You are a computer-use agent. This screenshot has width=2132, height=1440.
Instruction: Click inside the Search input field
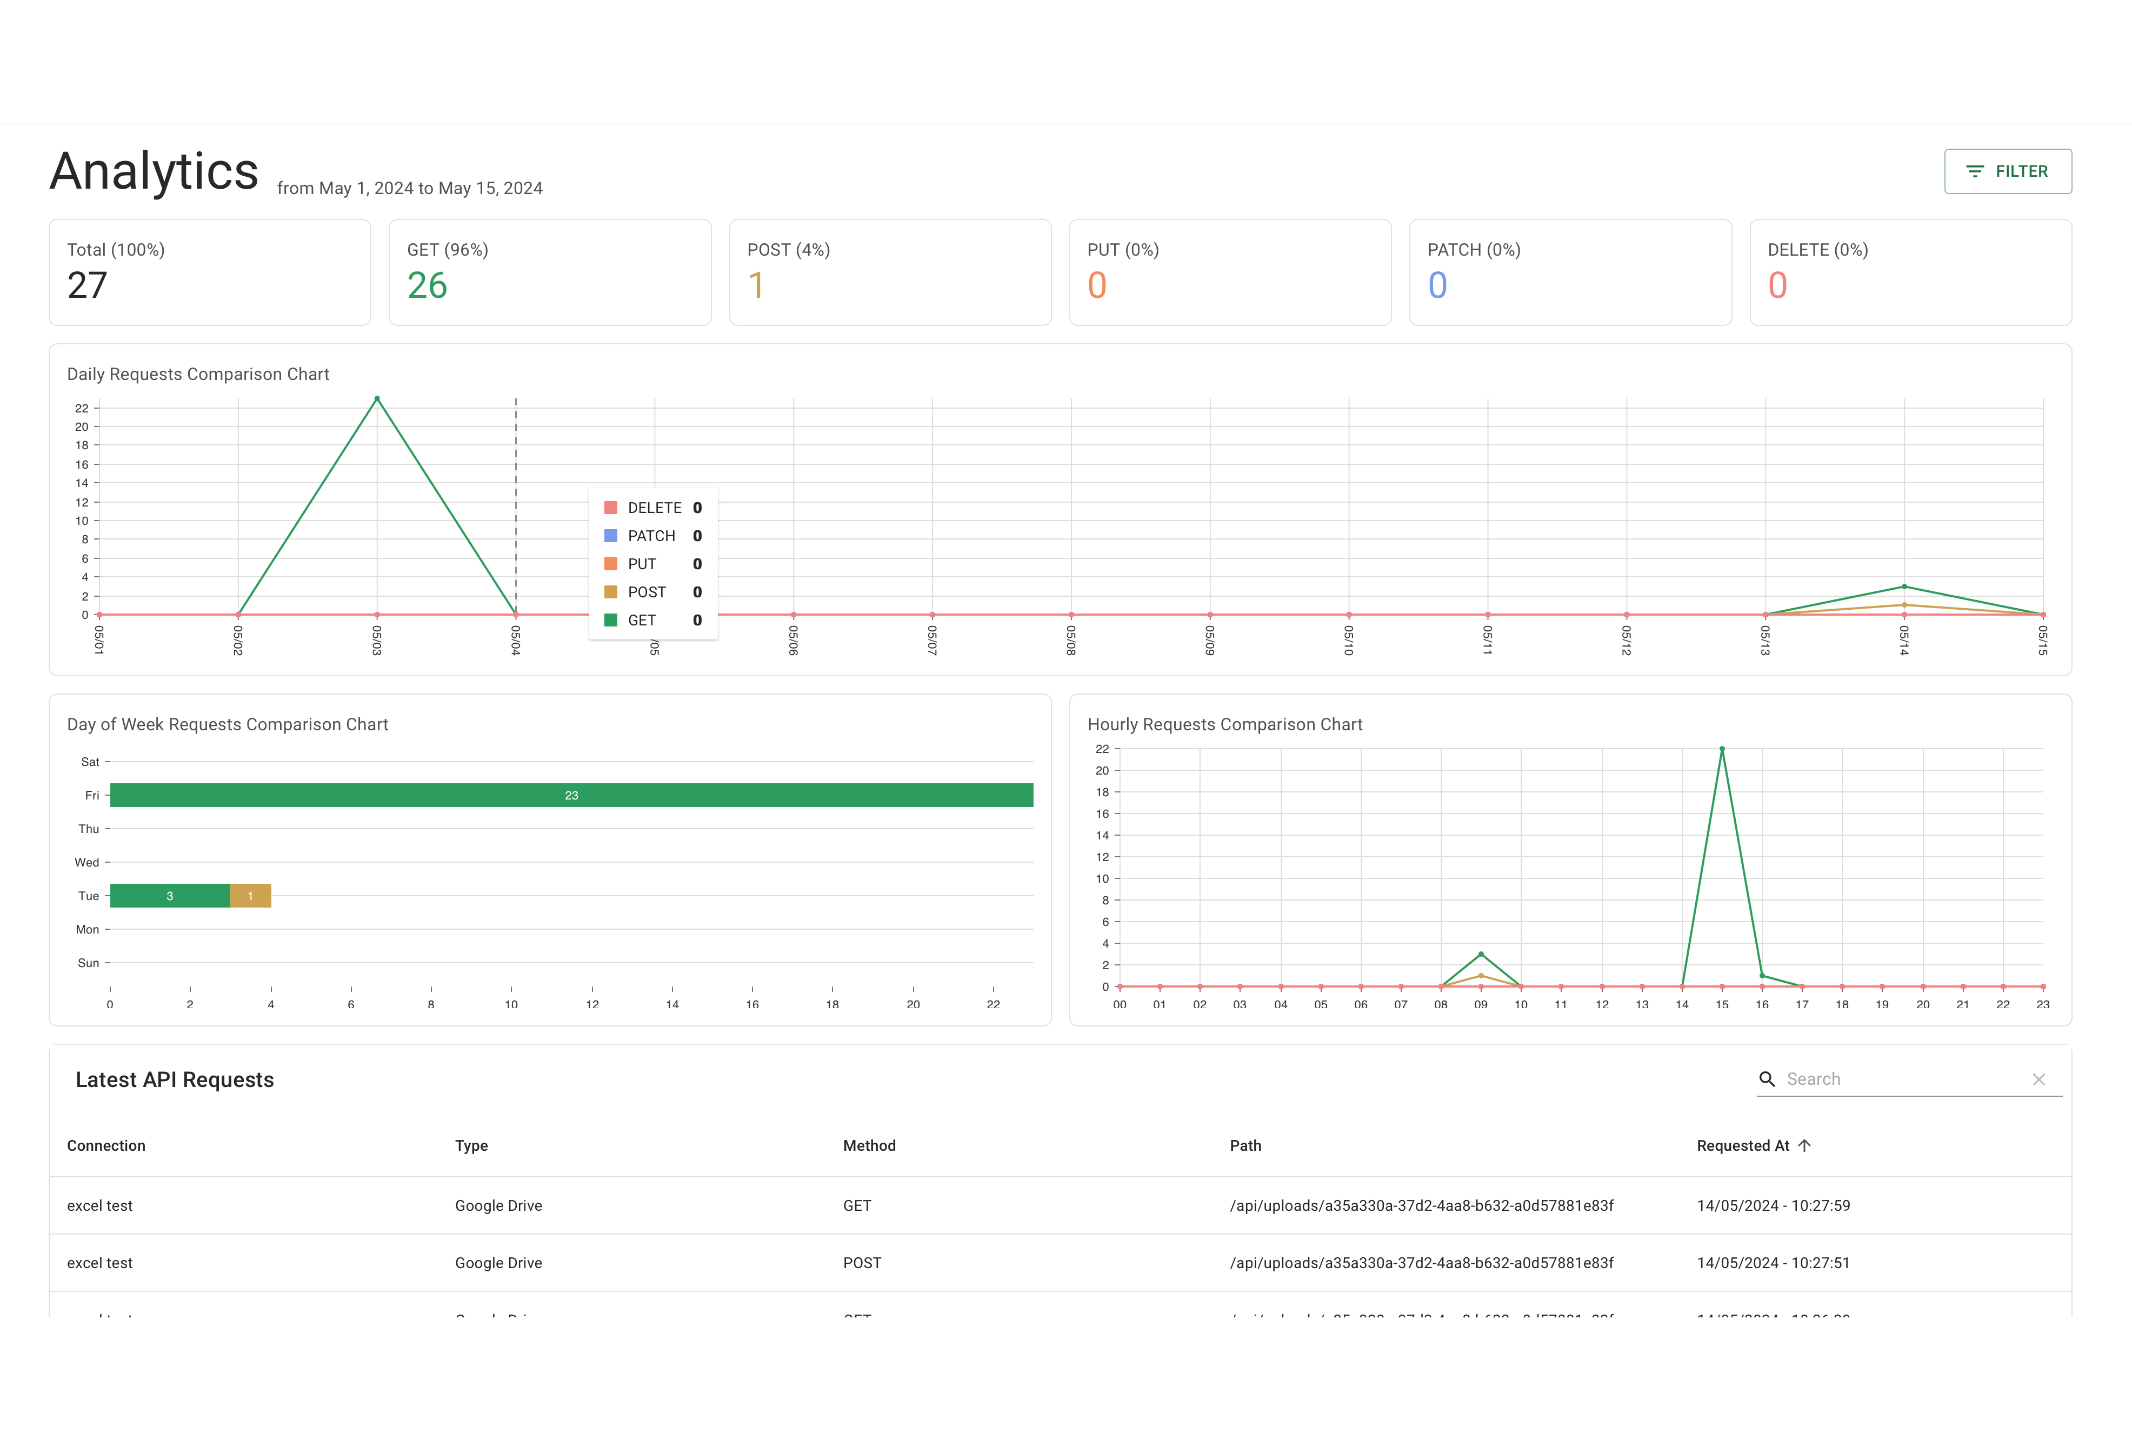pos(1880,1079)
